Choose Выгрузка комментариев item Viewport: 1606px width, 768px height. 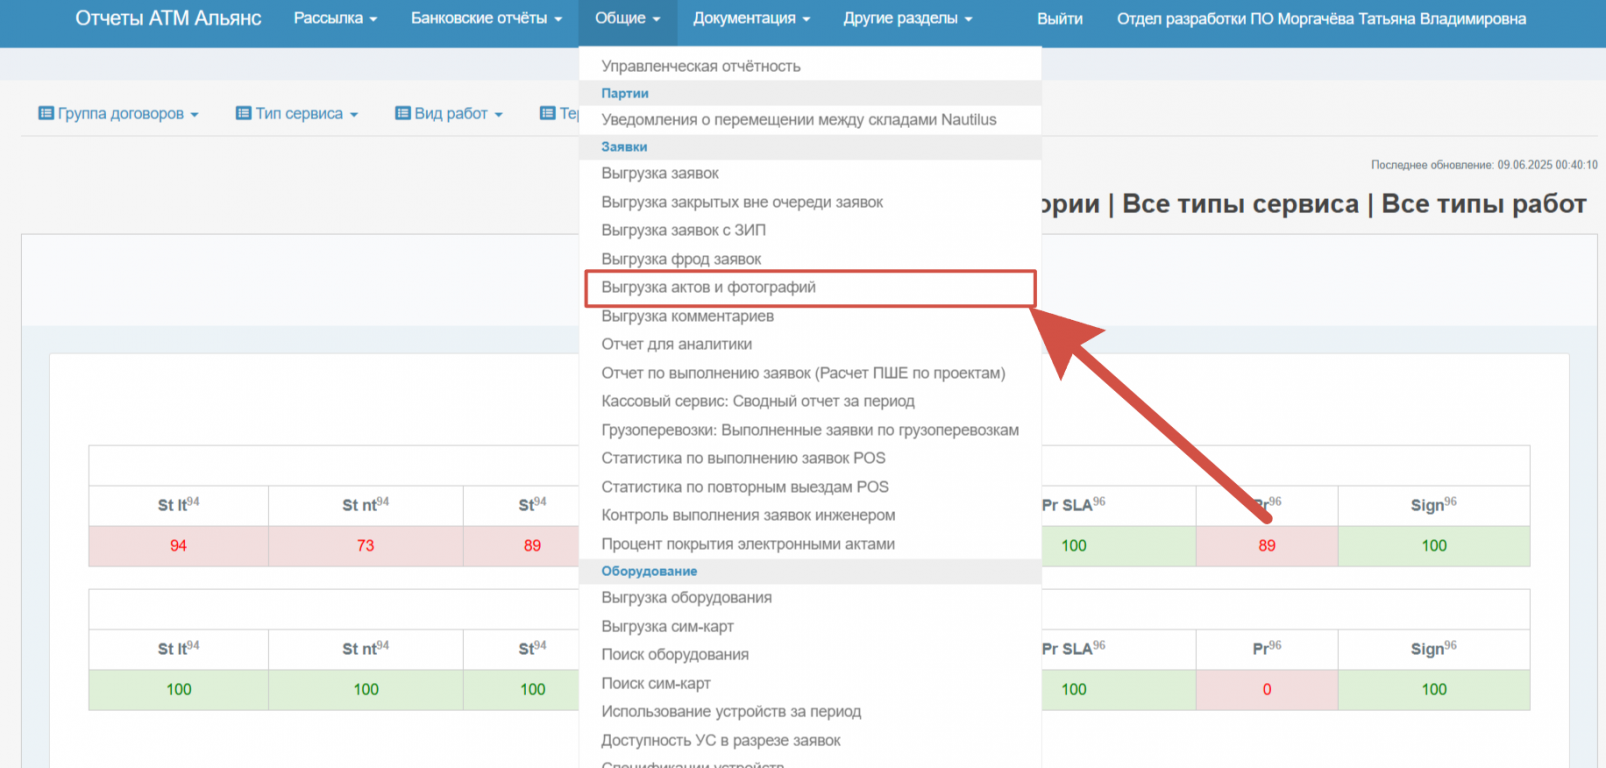coord(687,316)
